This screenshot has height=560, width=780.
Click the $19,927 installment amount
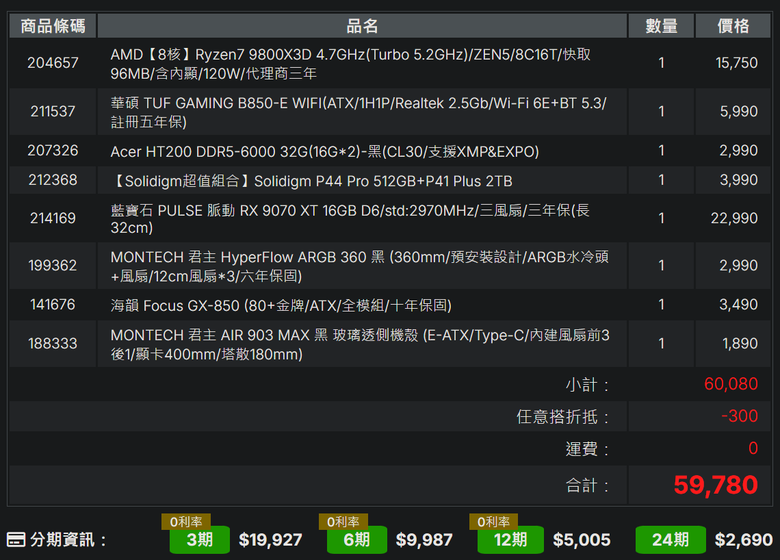pyautogui.click(x=271, y=540)
